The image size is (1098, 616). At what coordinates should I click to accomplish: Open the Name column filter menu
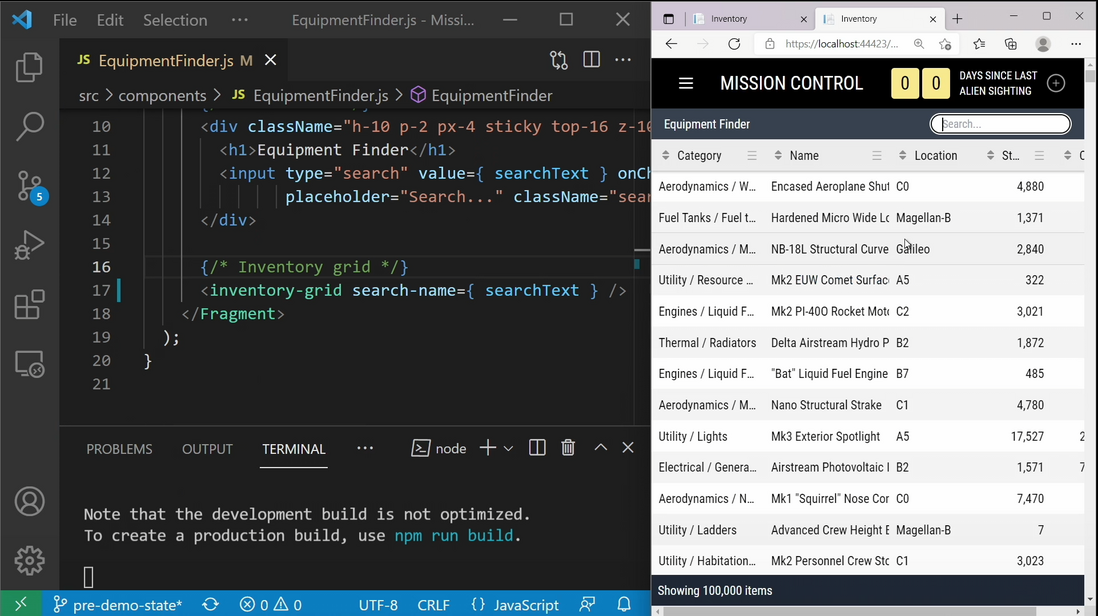point(877,155)
